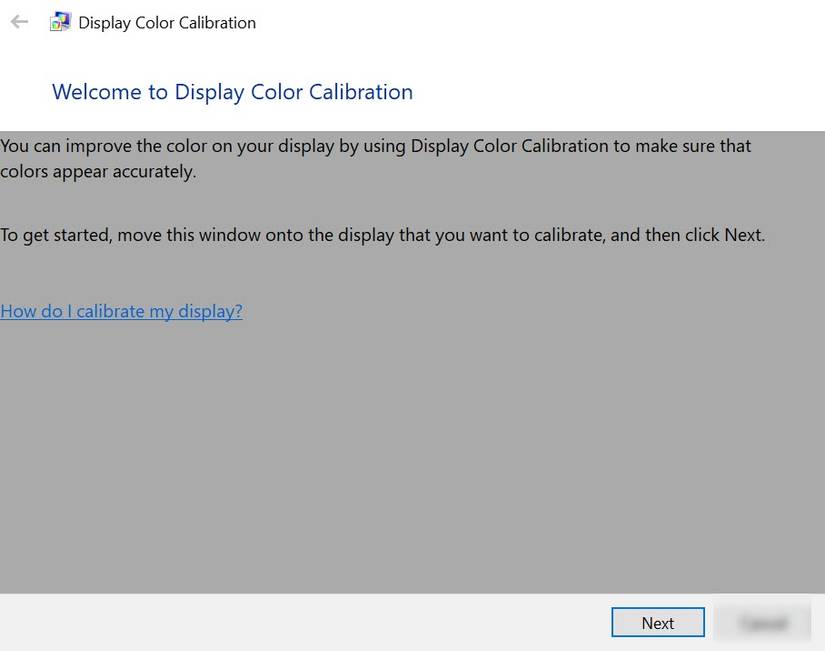The image size is (825, 651).
Task: Click the Display Color Calibration title text
Action: (166, 22)
